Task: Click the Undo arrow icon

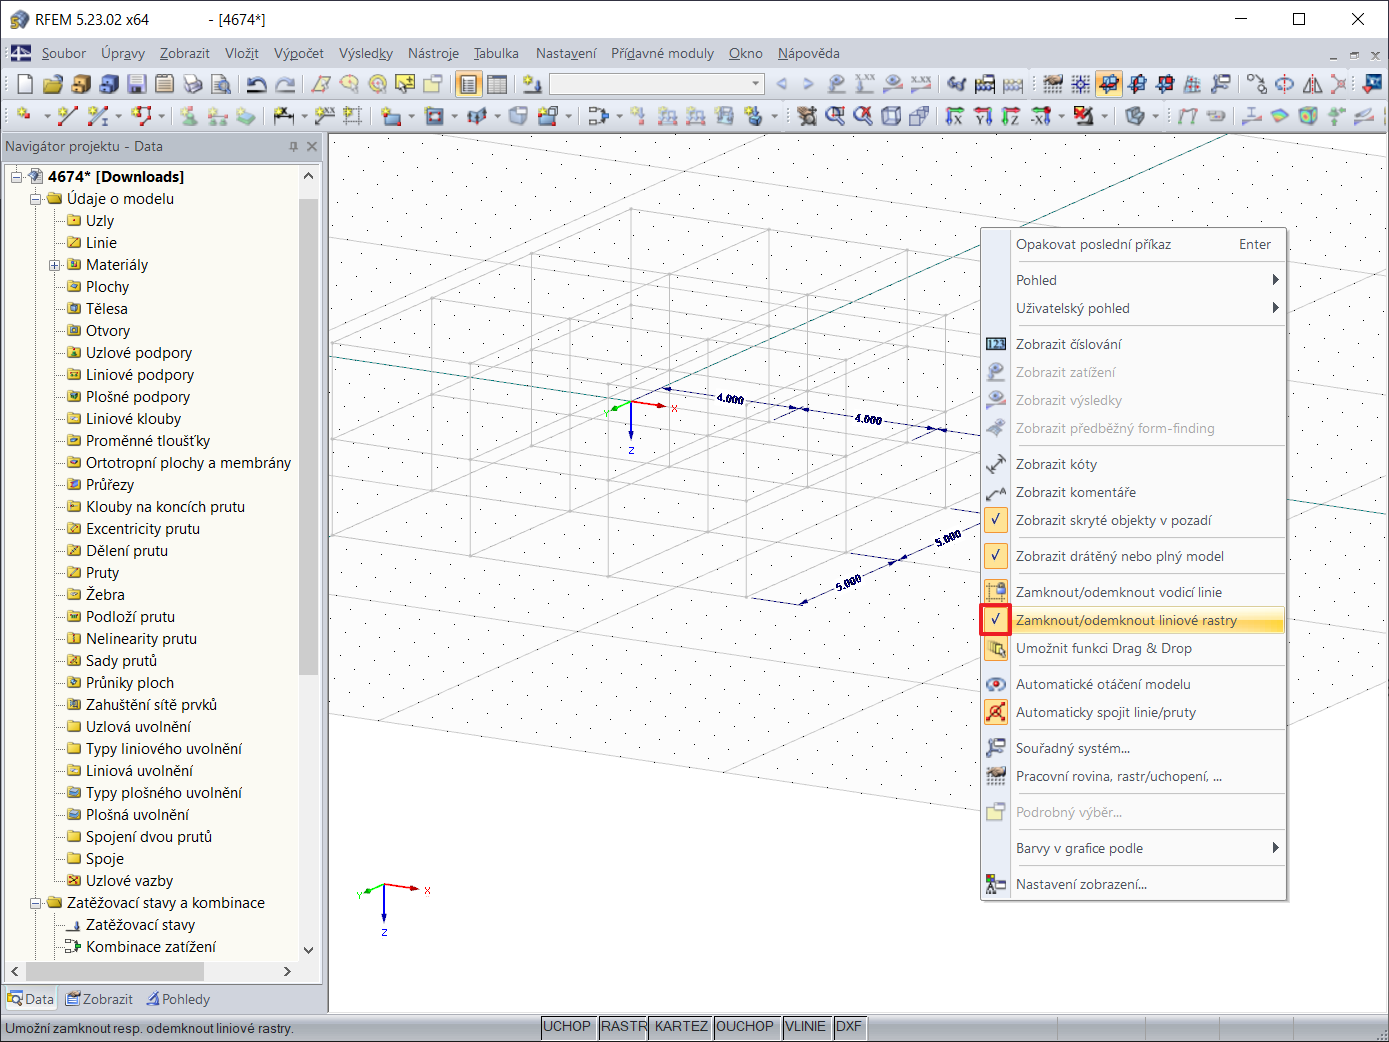Action: 257,85
